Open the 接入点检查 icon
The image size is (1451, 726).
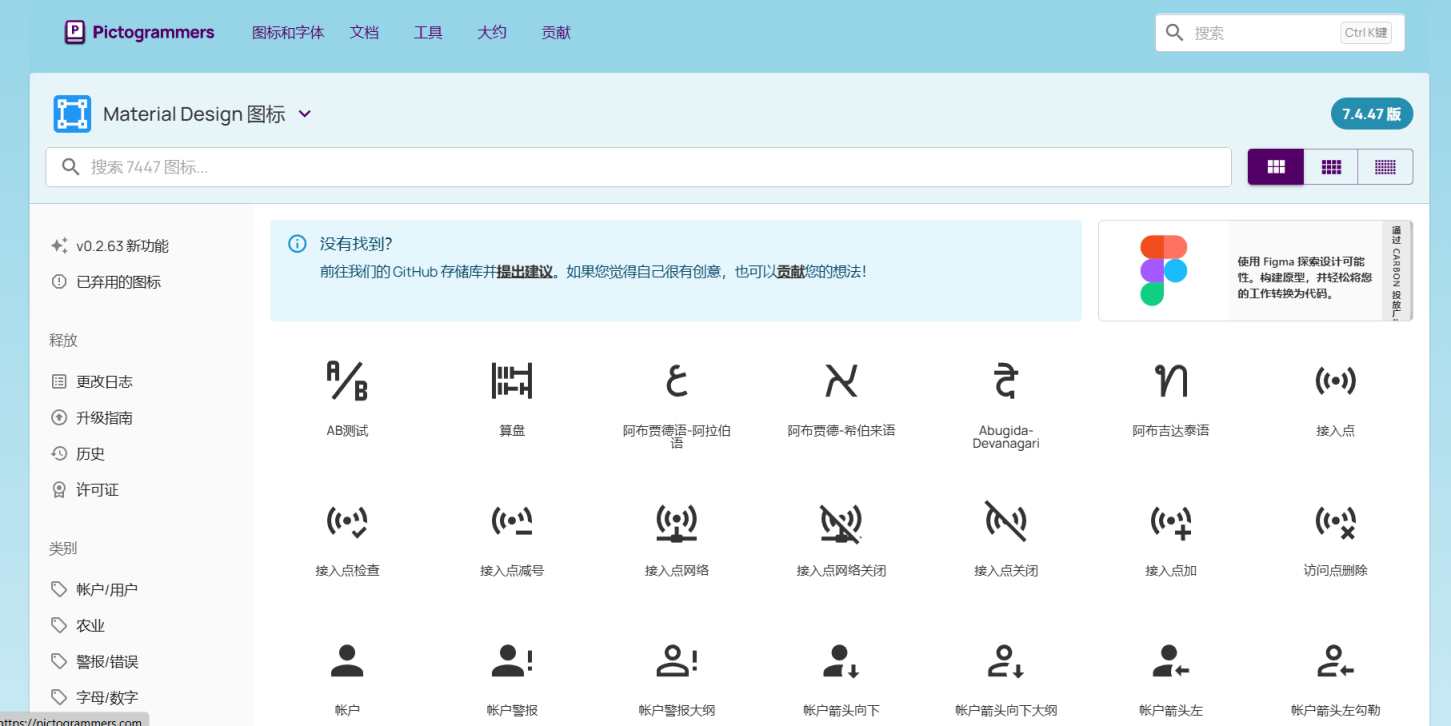tap(347, 521)
